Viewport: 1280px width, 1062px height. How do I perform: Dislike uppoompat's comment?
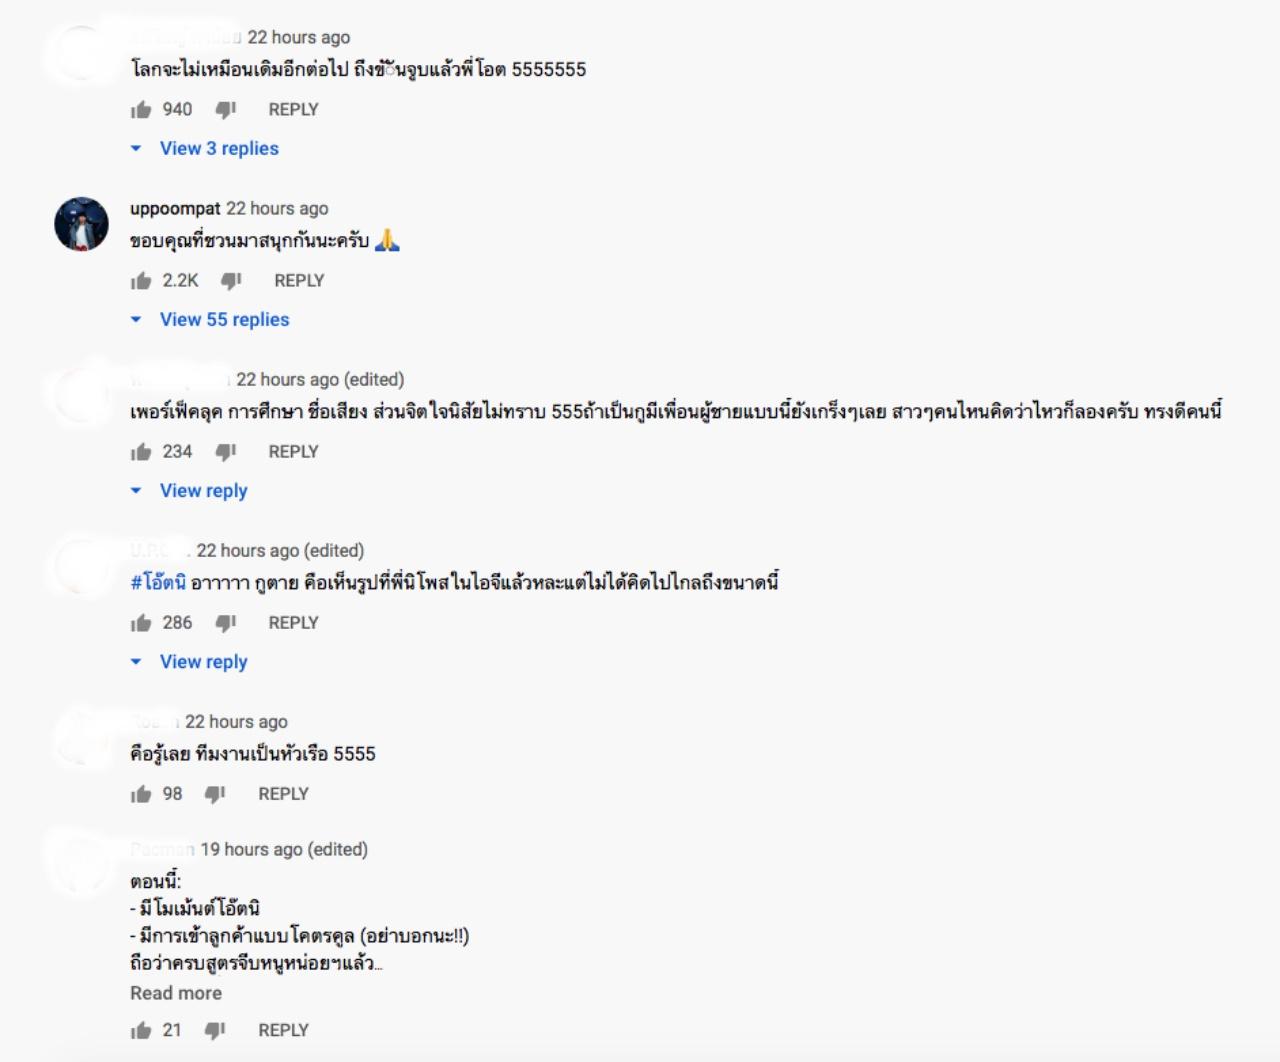(x=231, y=281)
